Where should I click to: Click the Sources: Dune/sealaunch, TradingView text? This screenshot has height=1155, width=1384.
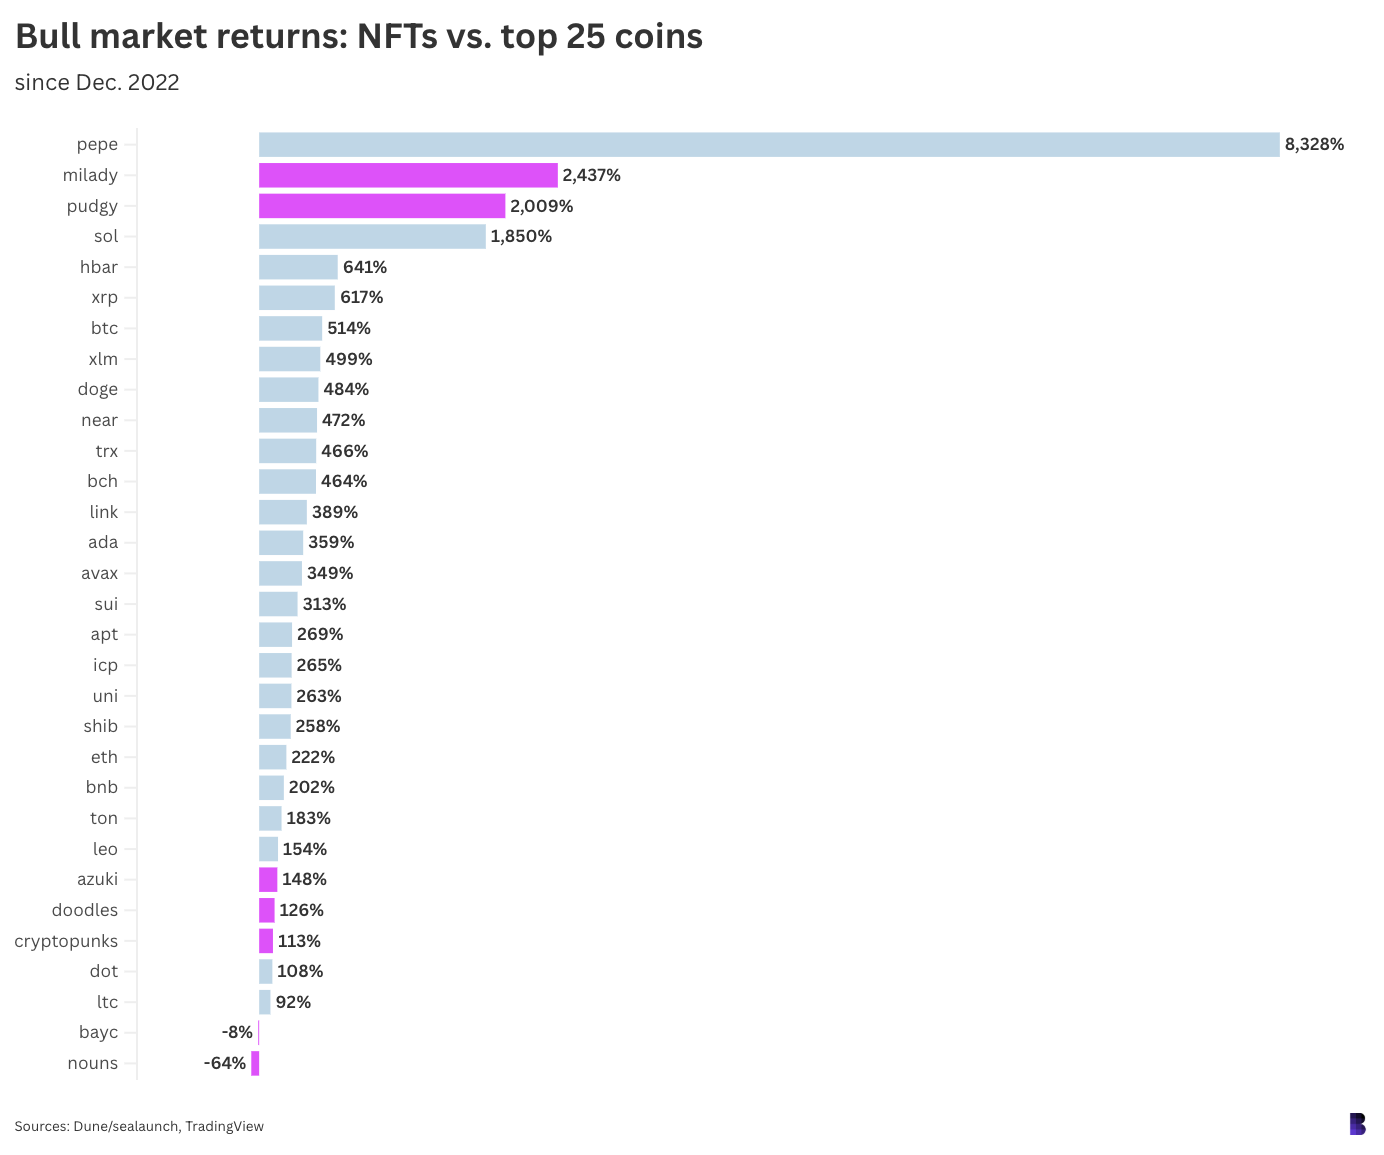[139, 1126]
